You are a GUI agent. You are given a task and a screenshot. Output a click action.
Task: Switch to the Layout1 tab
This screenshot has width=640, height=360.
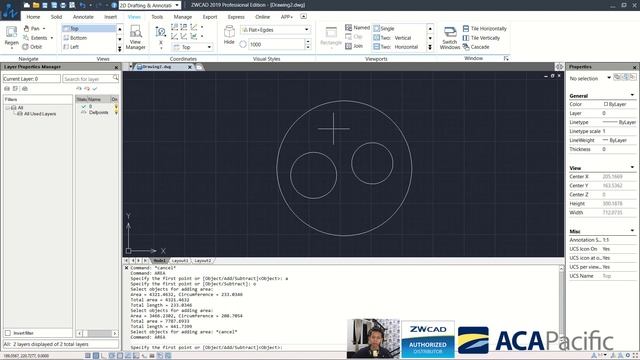click(180, 260)
